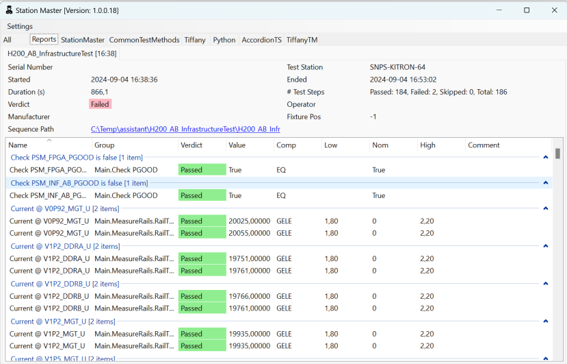Click the Station Master app icon
The width and height of the screenshot is (567, 364).
pos(9,10)
